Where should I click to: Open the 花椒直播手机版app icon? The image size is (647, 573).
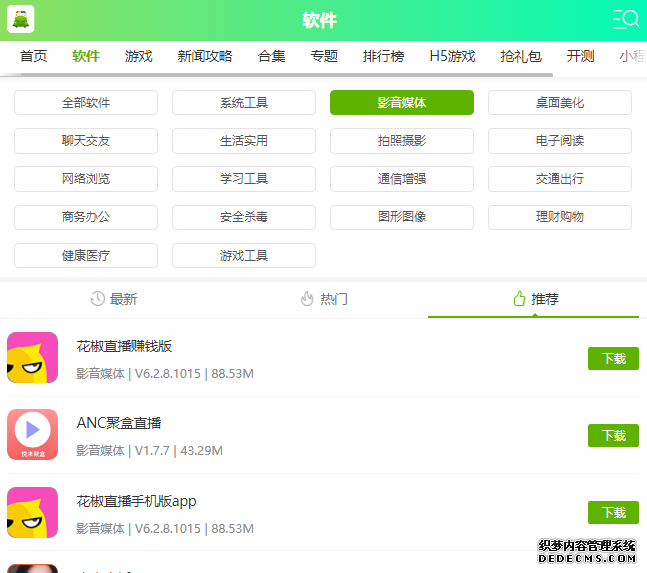[33, 512]
